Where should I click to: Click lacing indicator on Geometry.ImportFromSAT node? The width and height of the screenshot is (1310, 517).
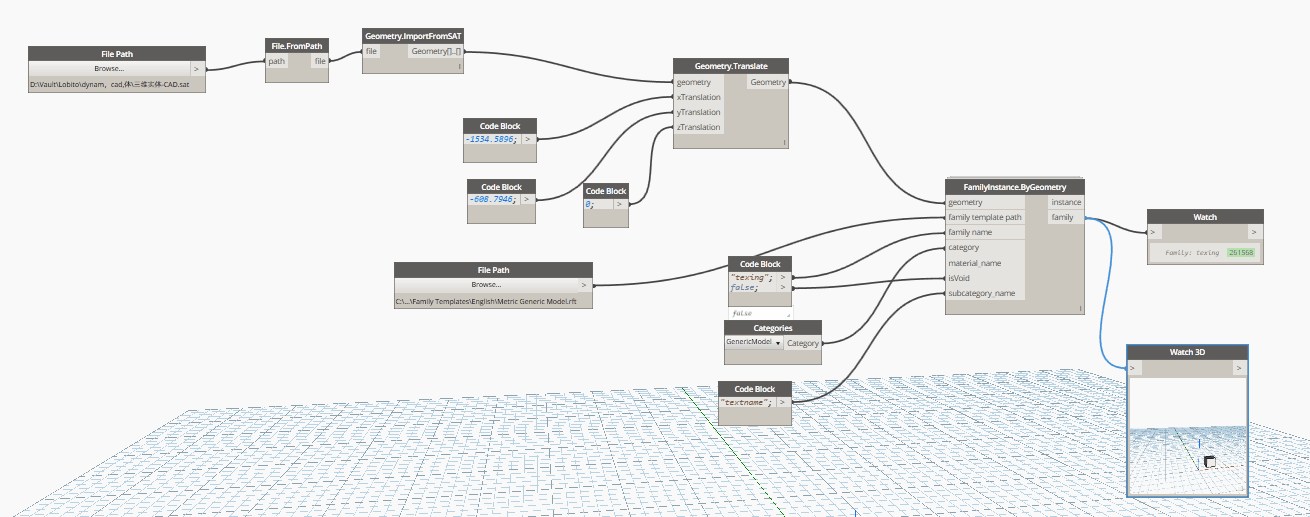460,67
